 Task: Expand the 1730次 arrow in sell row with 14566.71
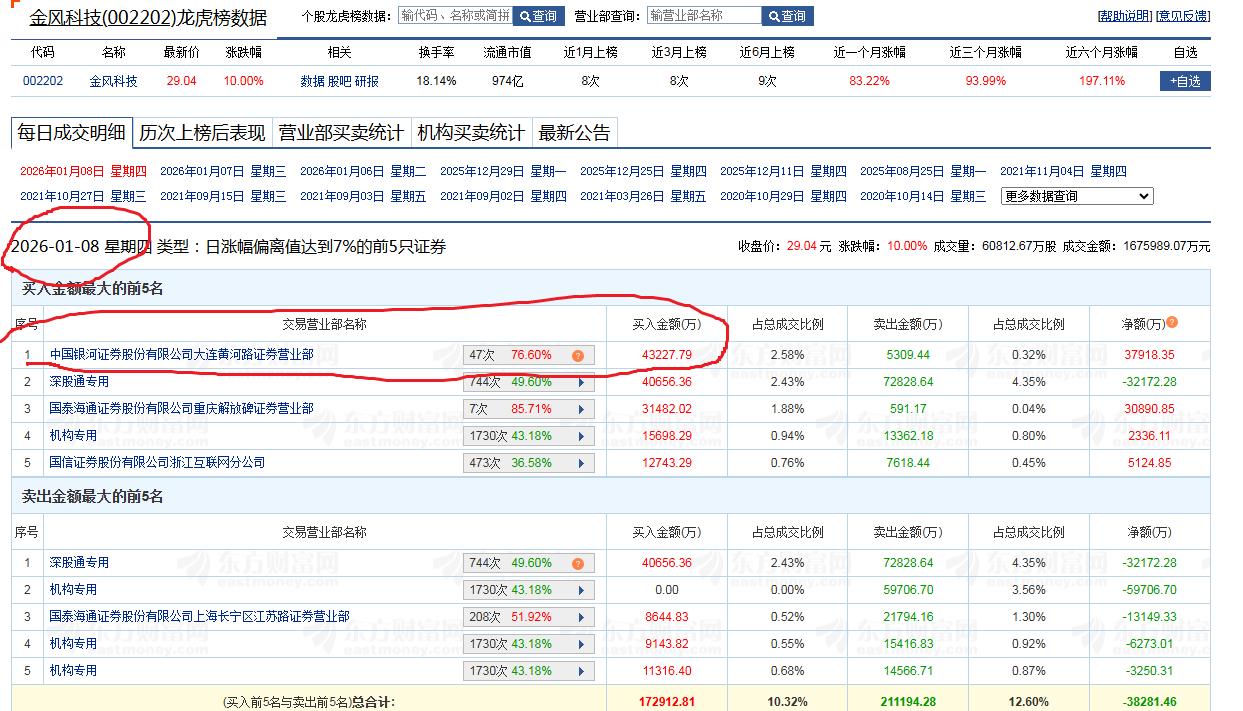click(581, 671)
